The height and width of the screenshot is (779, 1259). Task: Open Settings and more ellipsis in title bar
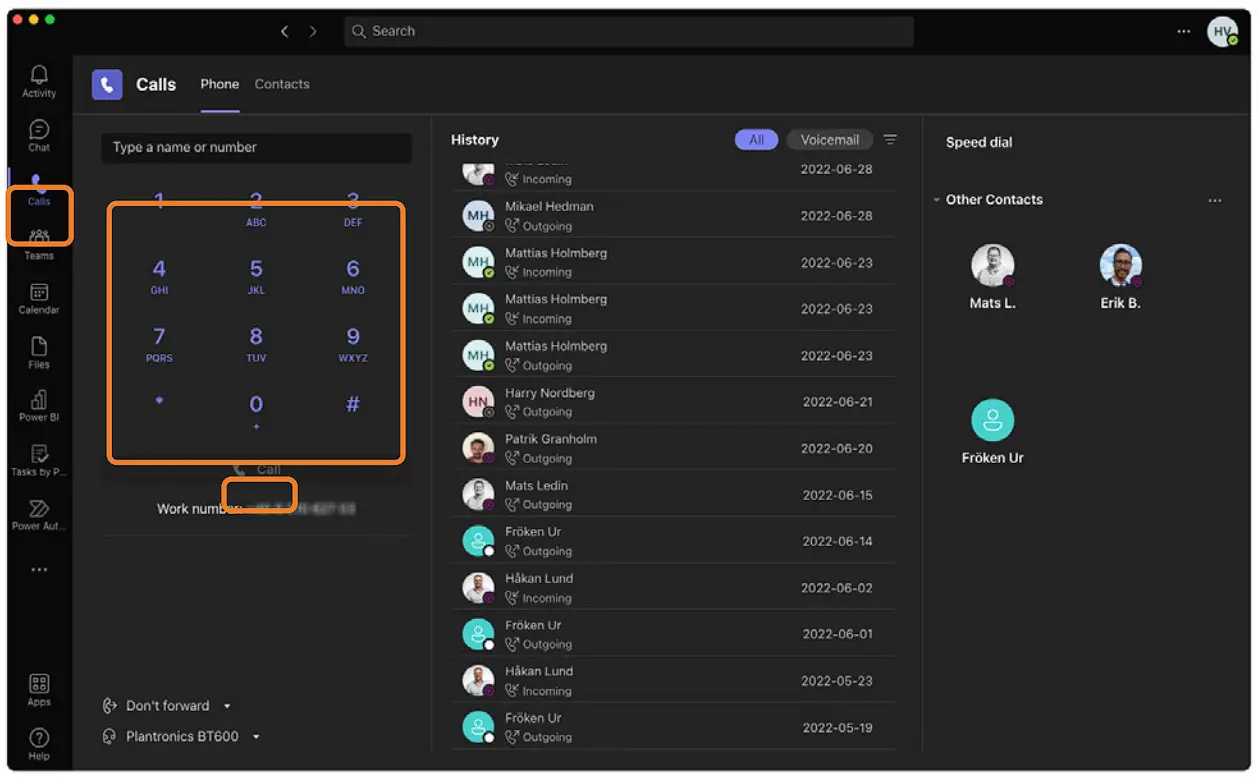coord(1184,32)
